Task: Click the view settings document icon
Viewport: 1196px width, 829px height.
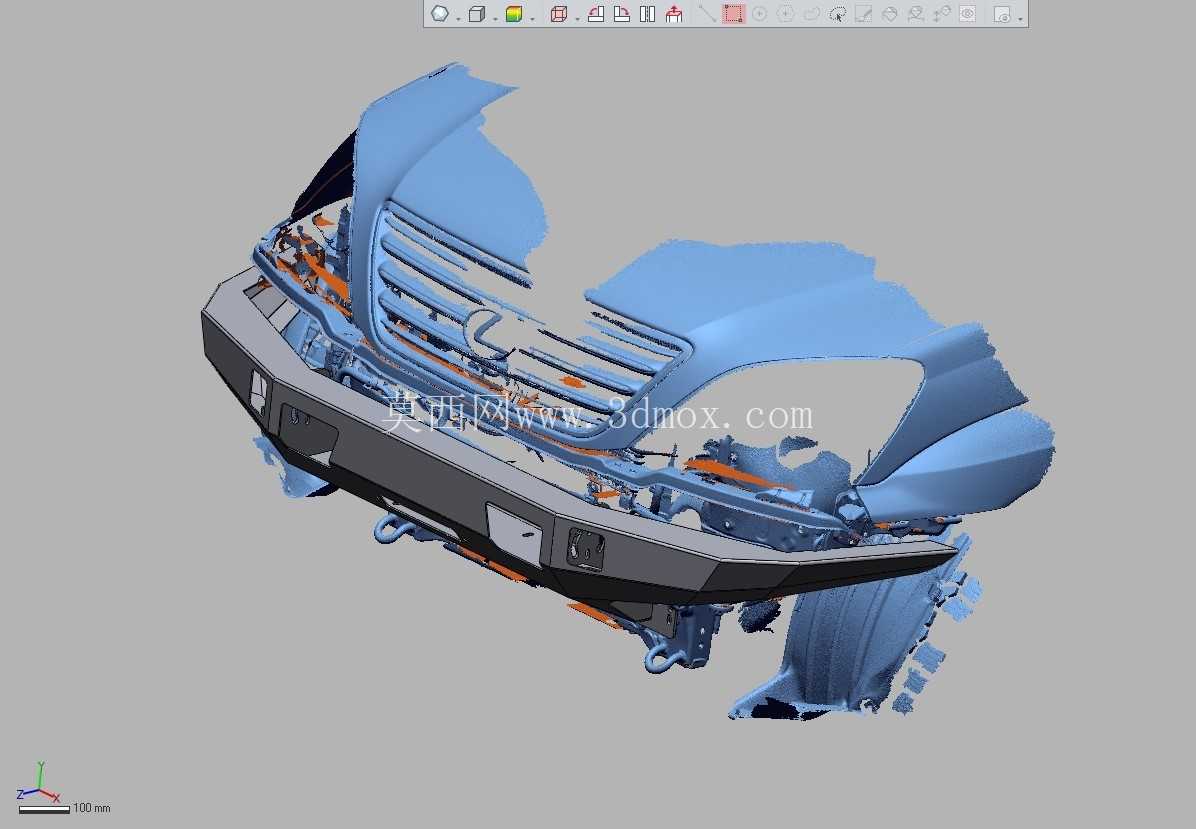Action: (1002, 14)
